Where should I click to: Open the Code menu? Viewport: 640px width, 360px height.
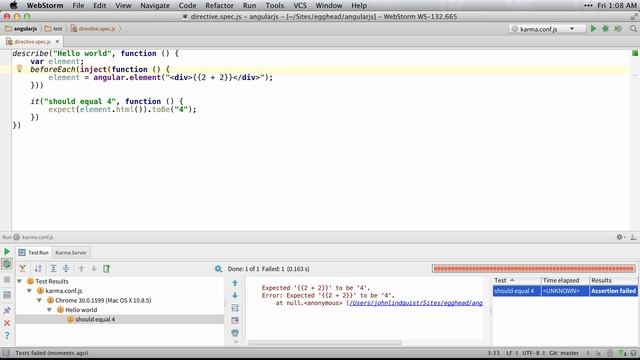(187, 5)
